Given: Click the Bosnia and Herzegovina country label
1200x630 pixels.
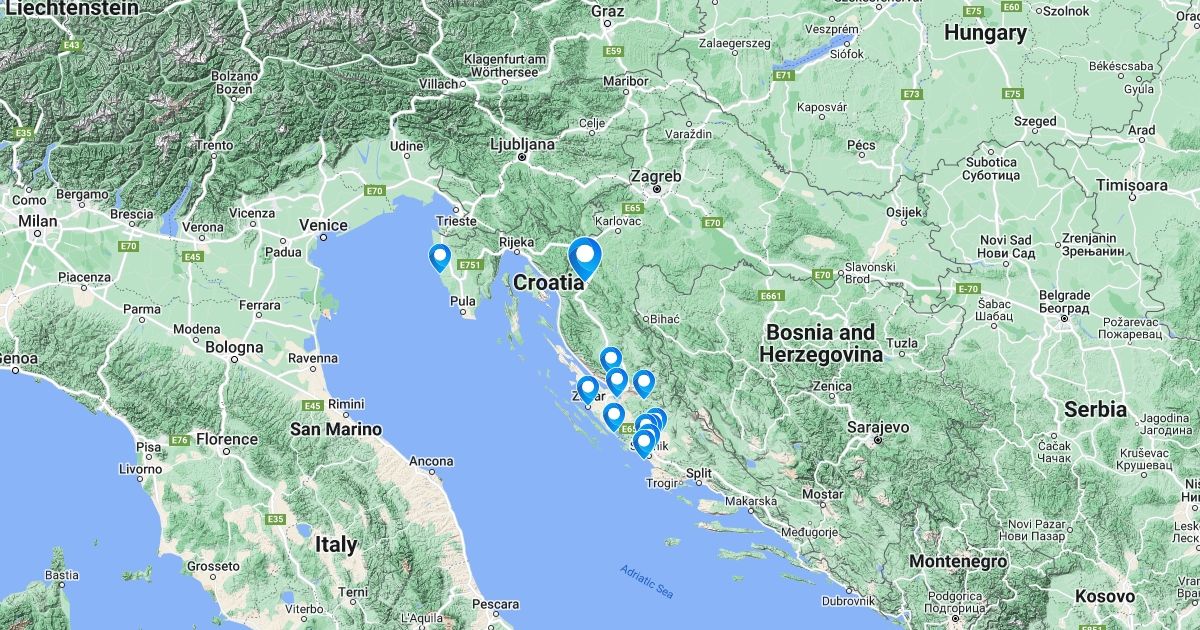Looking at the screenshot, I should pos(820,343).
